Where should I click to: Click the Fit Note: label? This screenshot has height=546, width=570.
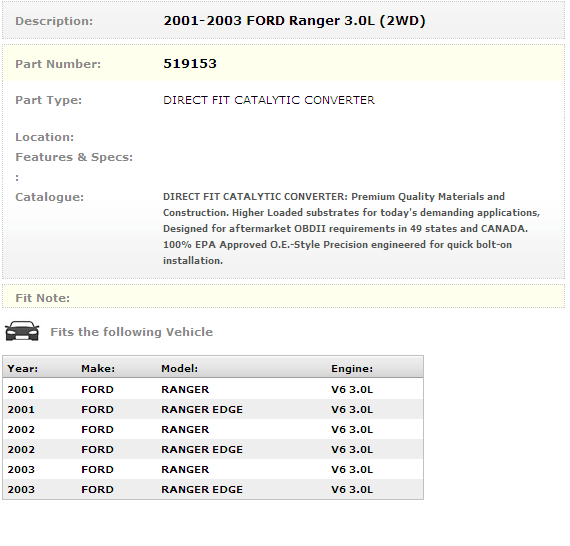coord(43,298)
